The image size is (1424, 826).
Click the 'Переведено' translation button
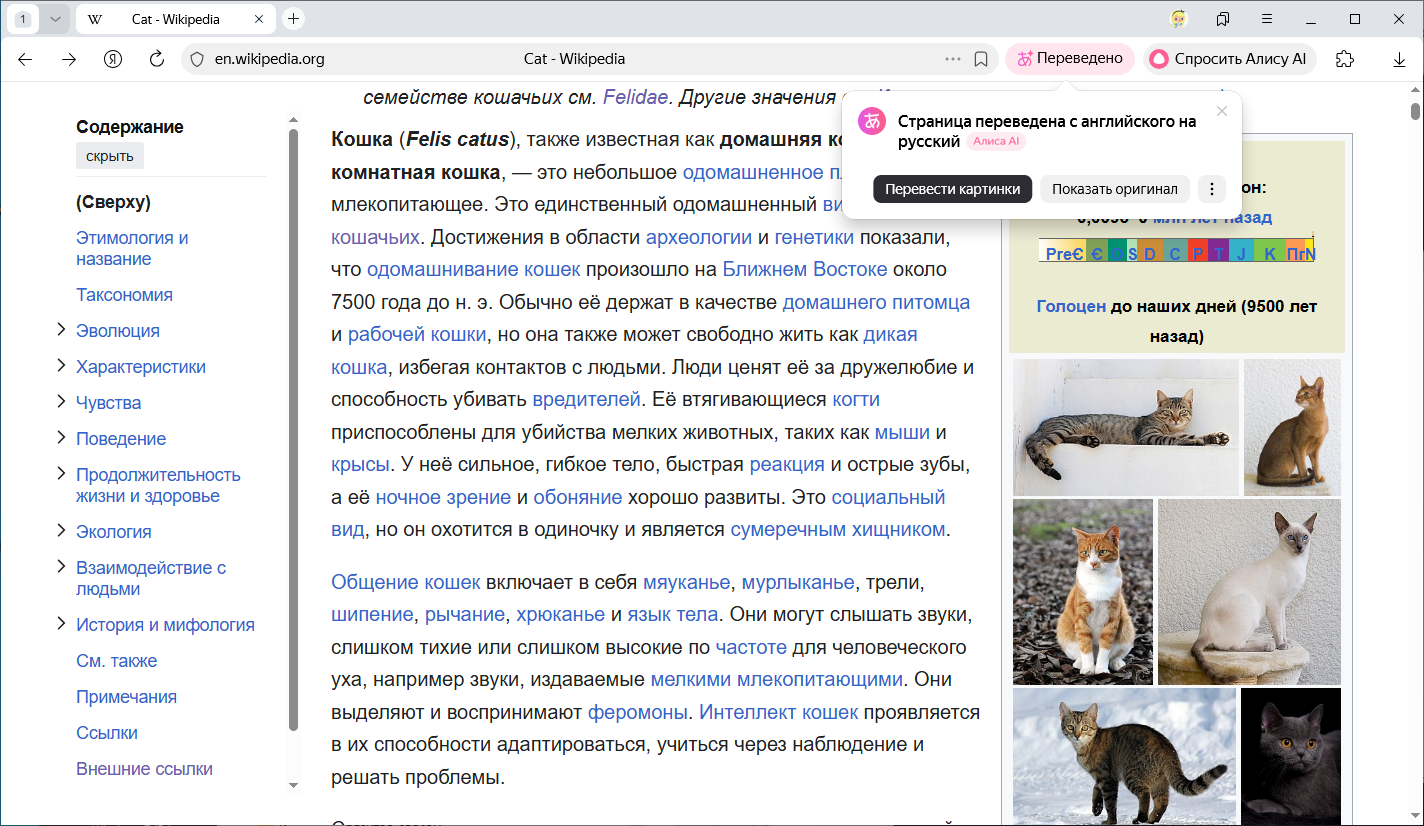pos(1069,59)
